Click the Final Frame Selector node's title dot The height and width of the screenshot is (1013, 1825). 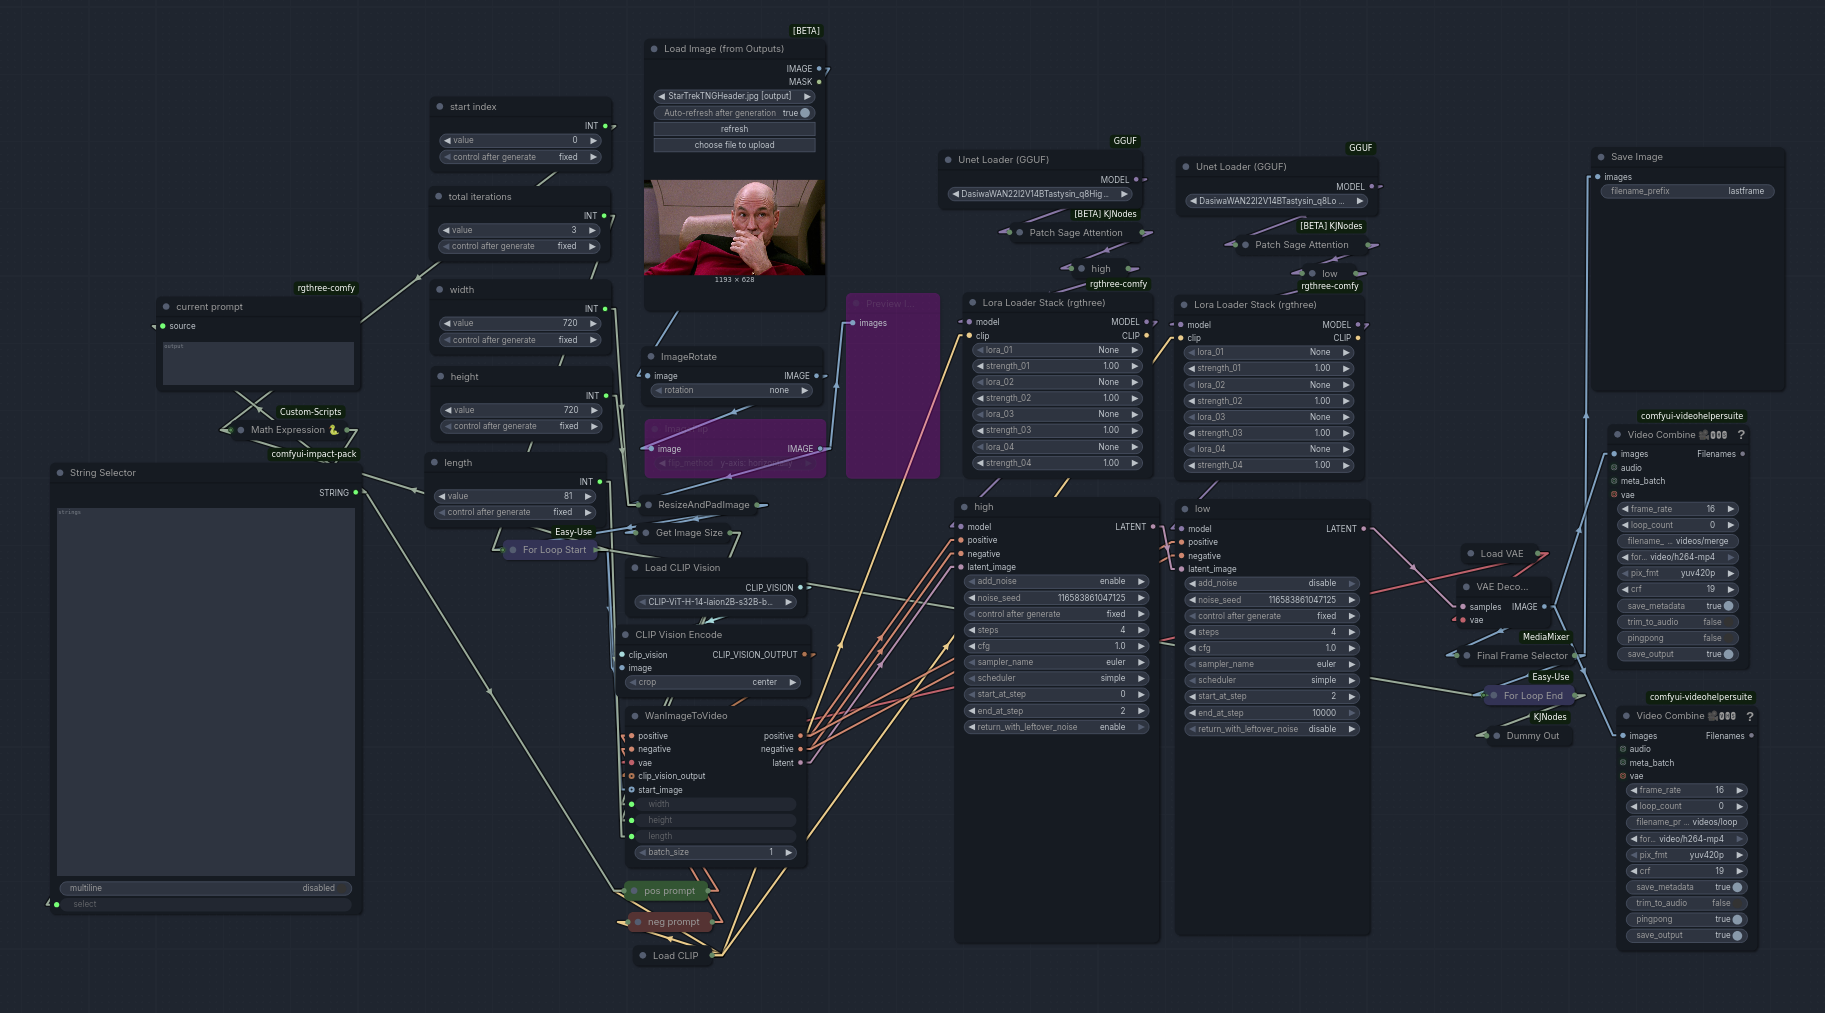pyautogui.click(x=1467, y=656)
